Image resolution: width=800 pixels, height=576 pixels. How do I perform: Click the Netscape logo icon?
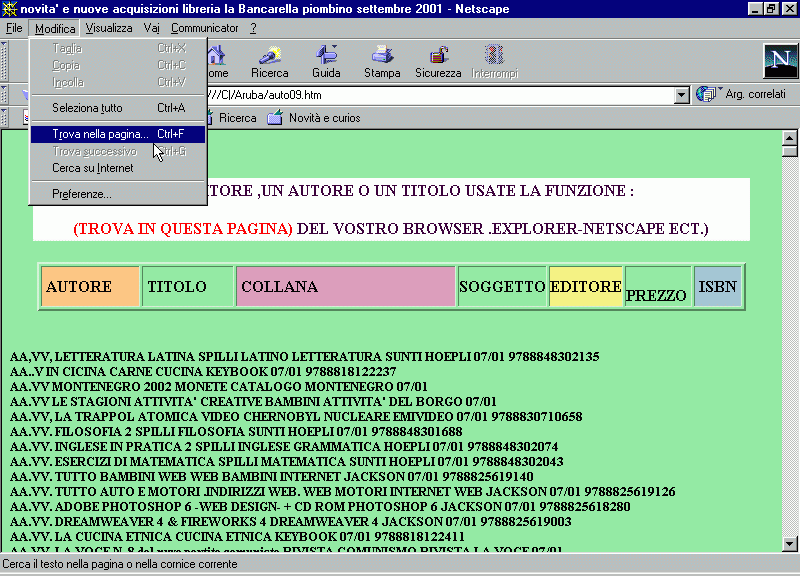[779, 61]
